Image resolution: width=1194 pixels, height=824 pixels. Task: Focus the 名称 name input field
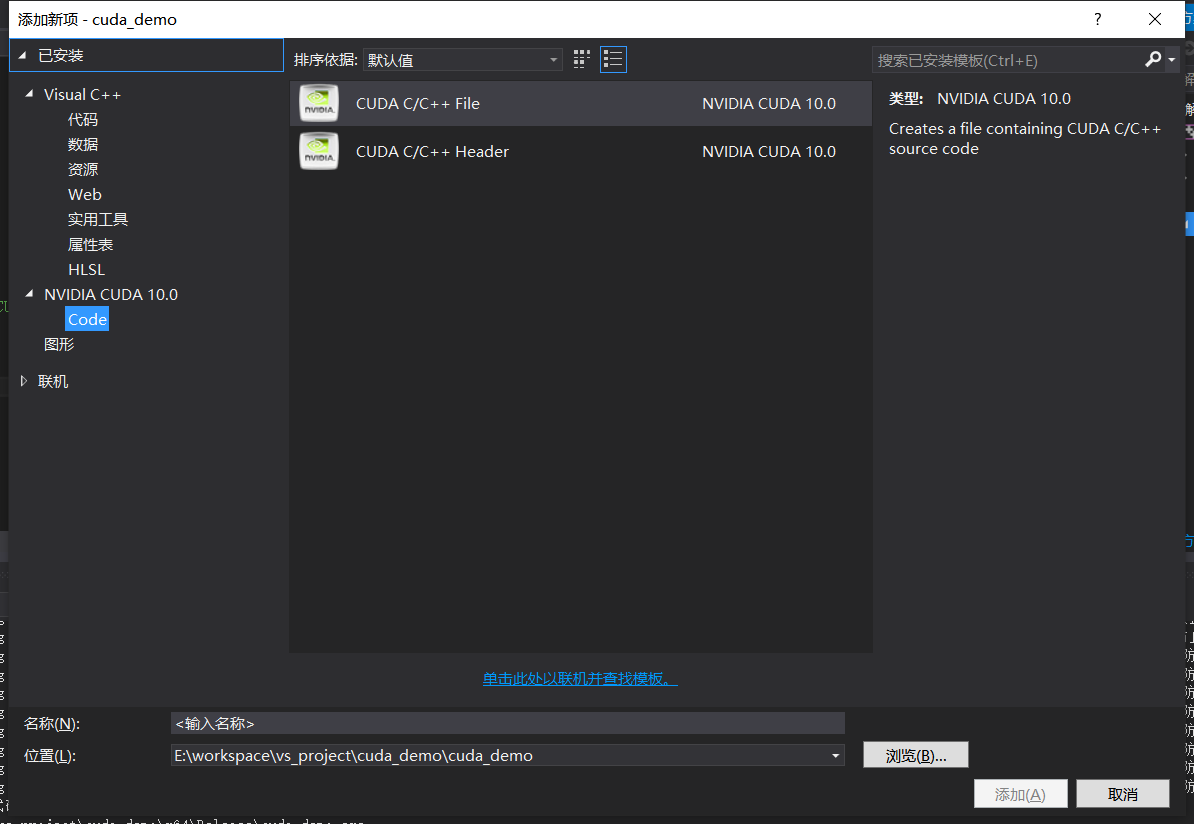click(x=507, y=723)
